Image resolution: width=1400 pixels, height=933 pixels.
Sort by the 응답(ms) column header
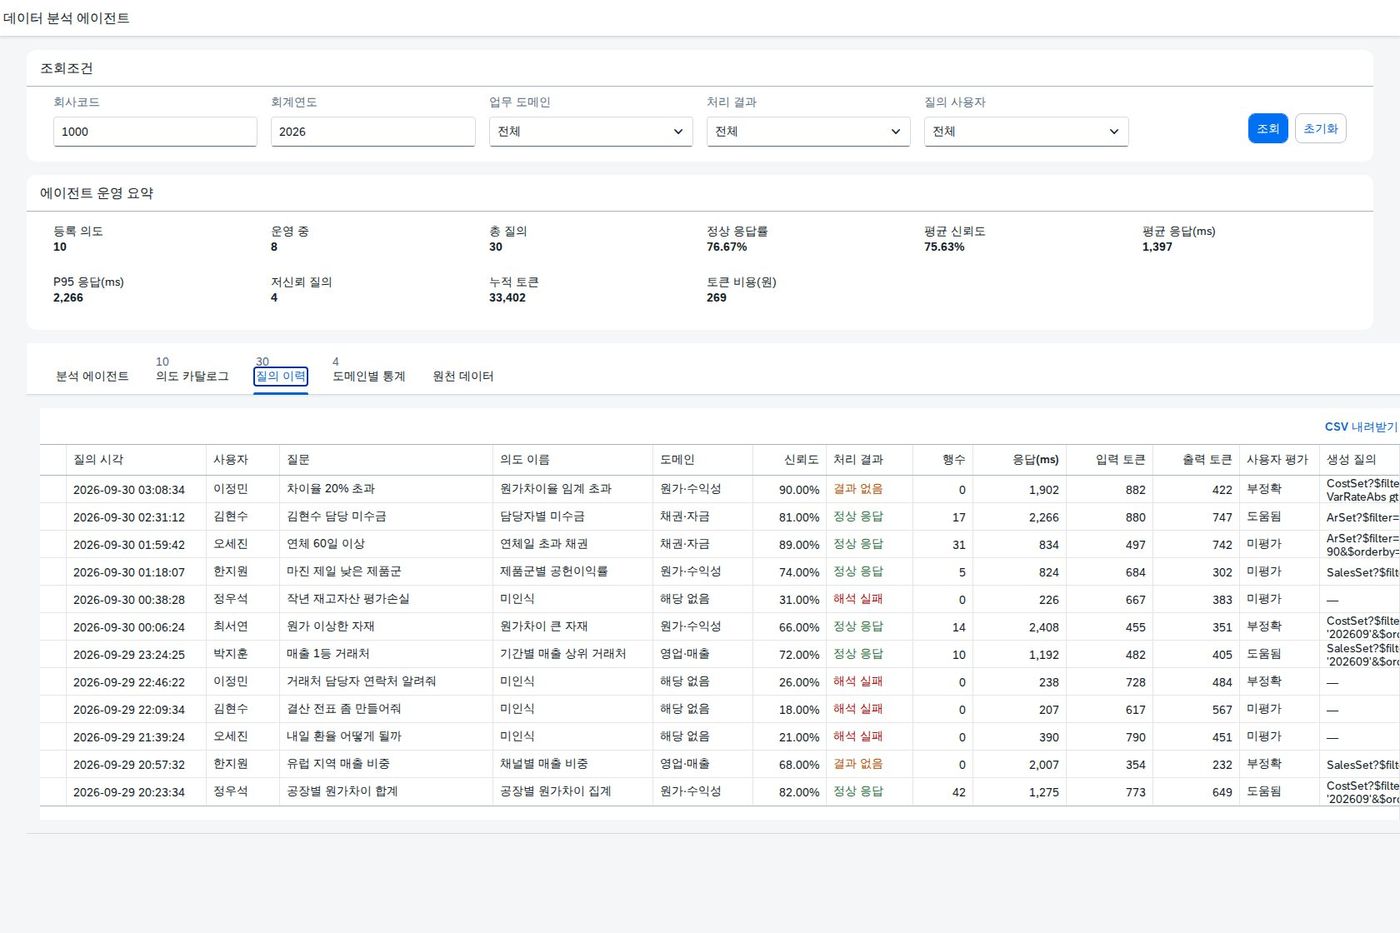coord(1019,460)
